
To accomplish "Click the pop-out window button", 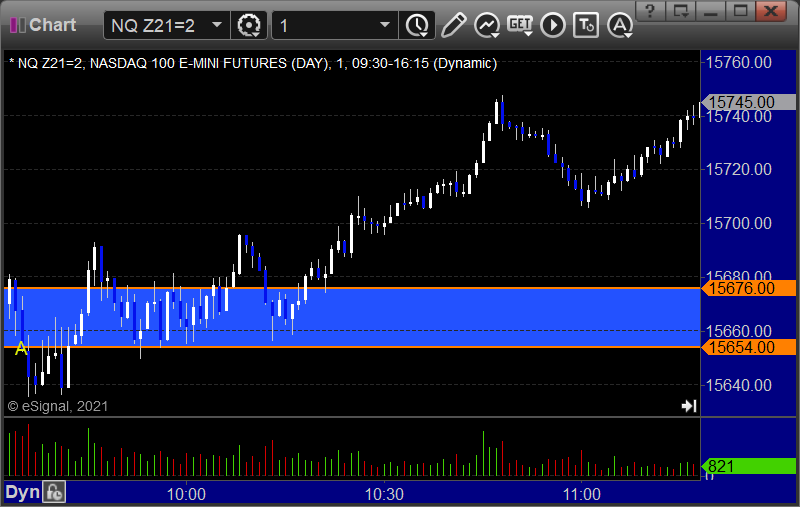I will [x=681, y=10].
